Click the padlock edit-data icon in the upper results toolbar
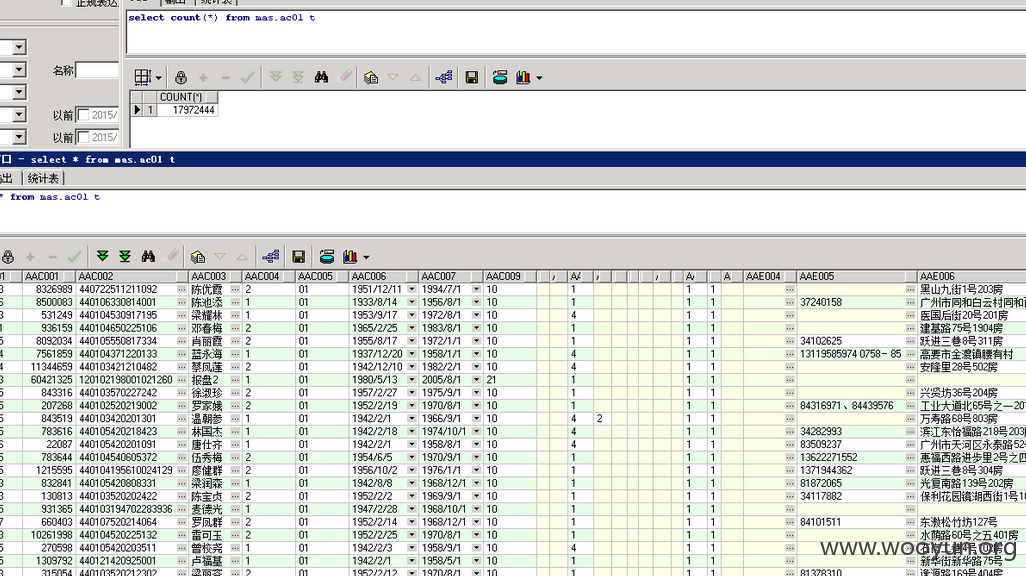 181,77
